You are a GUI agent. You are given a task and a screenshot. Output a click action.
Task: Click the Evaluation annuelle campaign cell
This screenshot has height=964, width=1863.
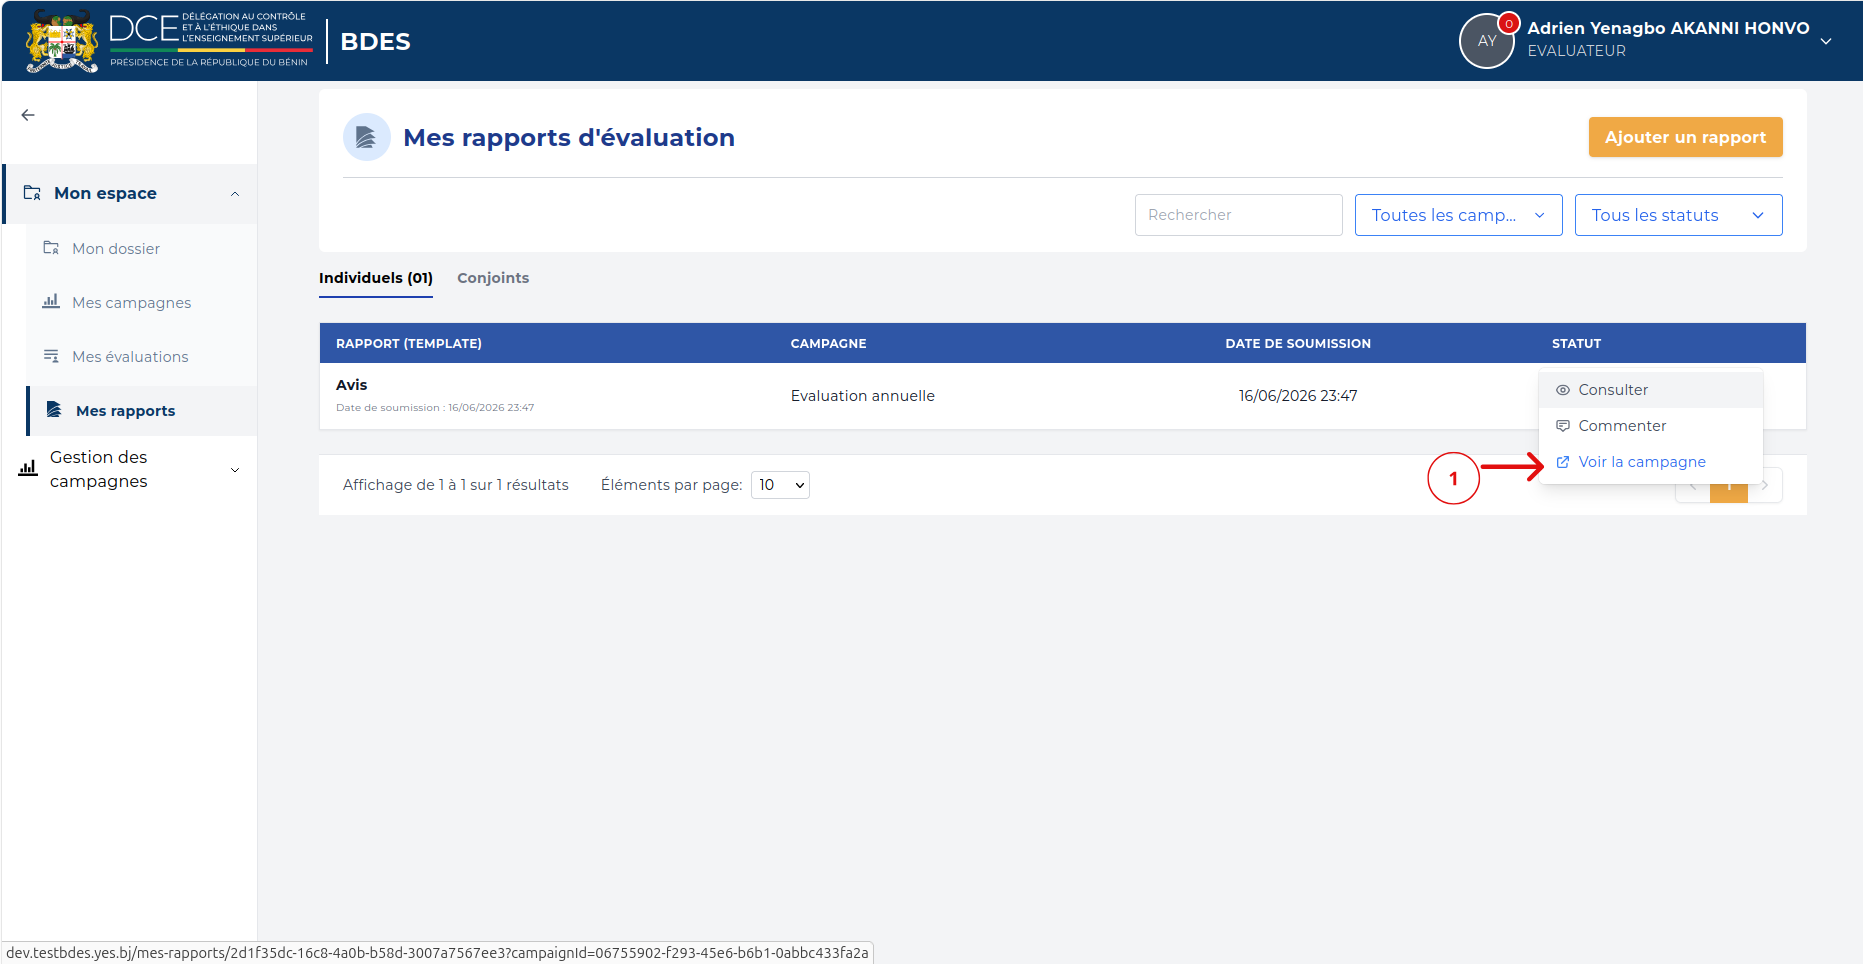pyautogui.click(x=862, y=396)
